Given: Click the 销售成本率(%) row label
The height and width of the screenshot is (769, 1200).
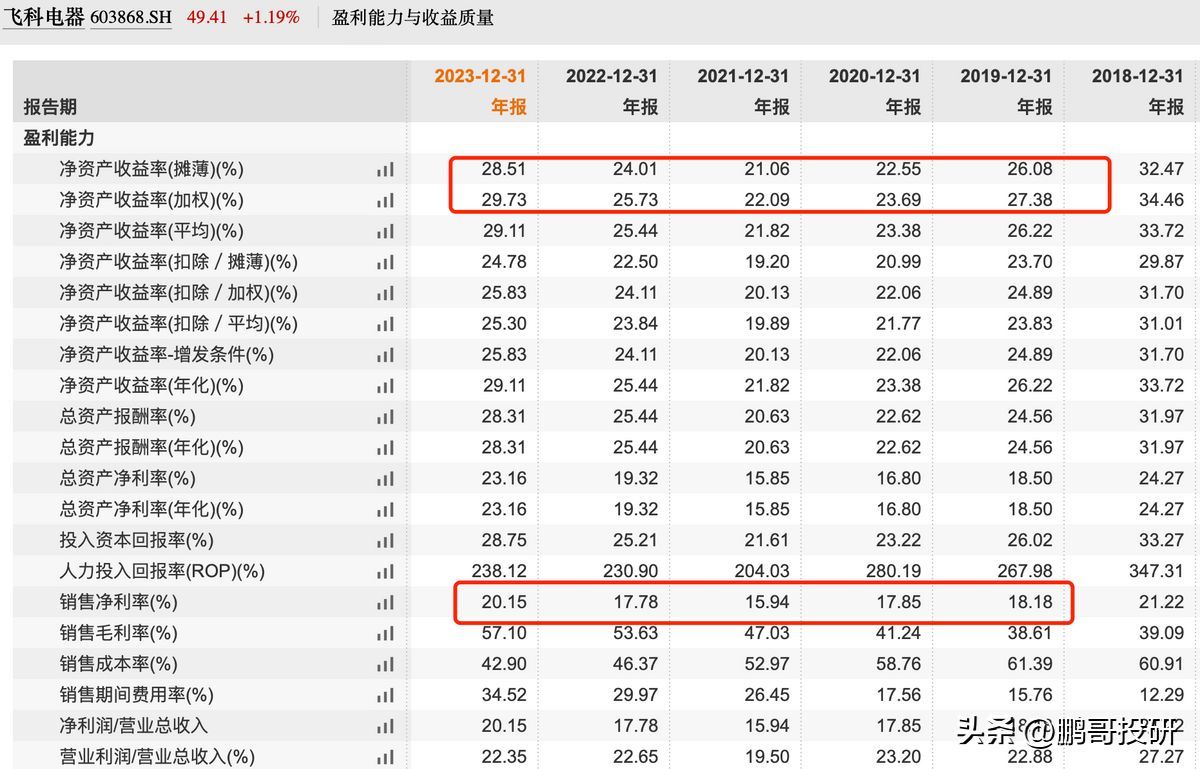Looking at the screenshot, I should coord(118,664).
